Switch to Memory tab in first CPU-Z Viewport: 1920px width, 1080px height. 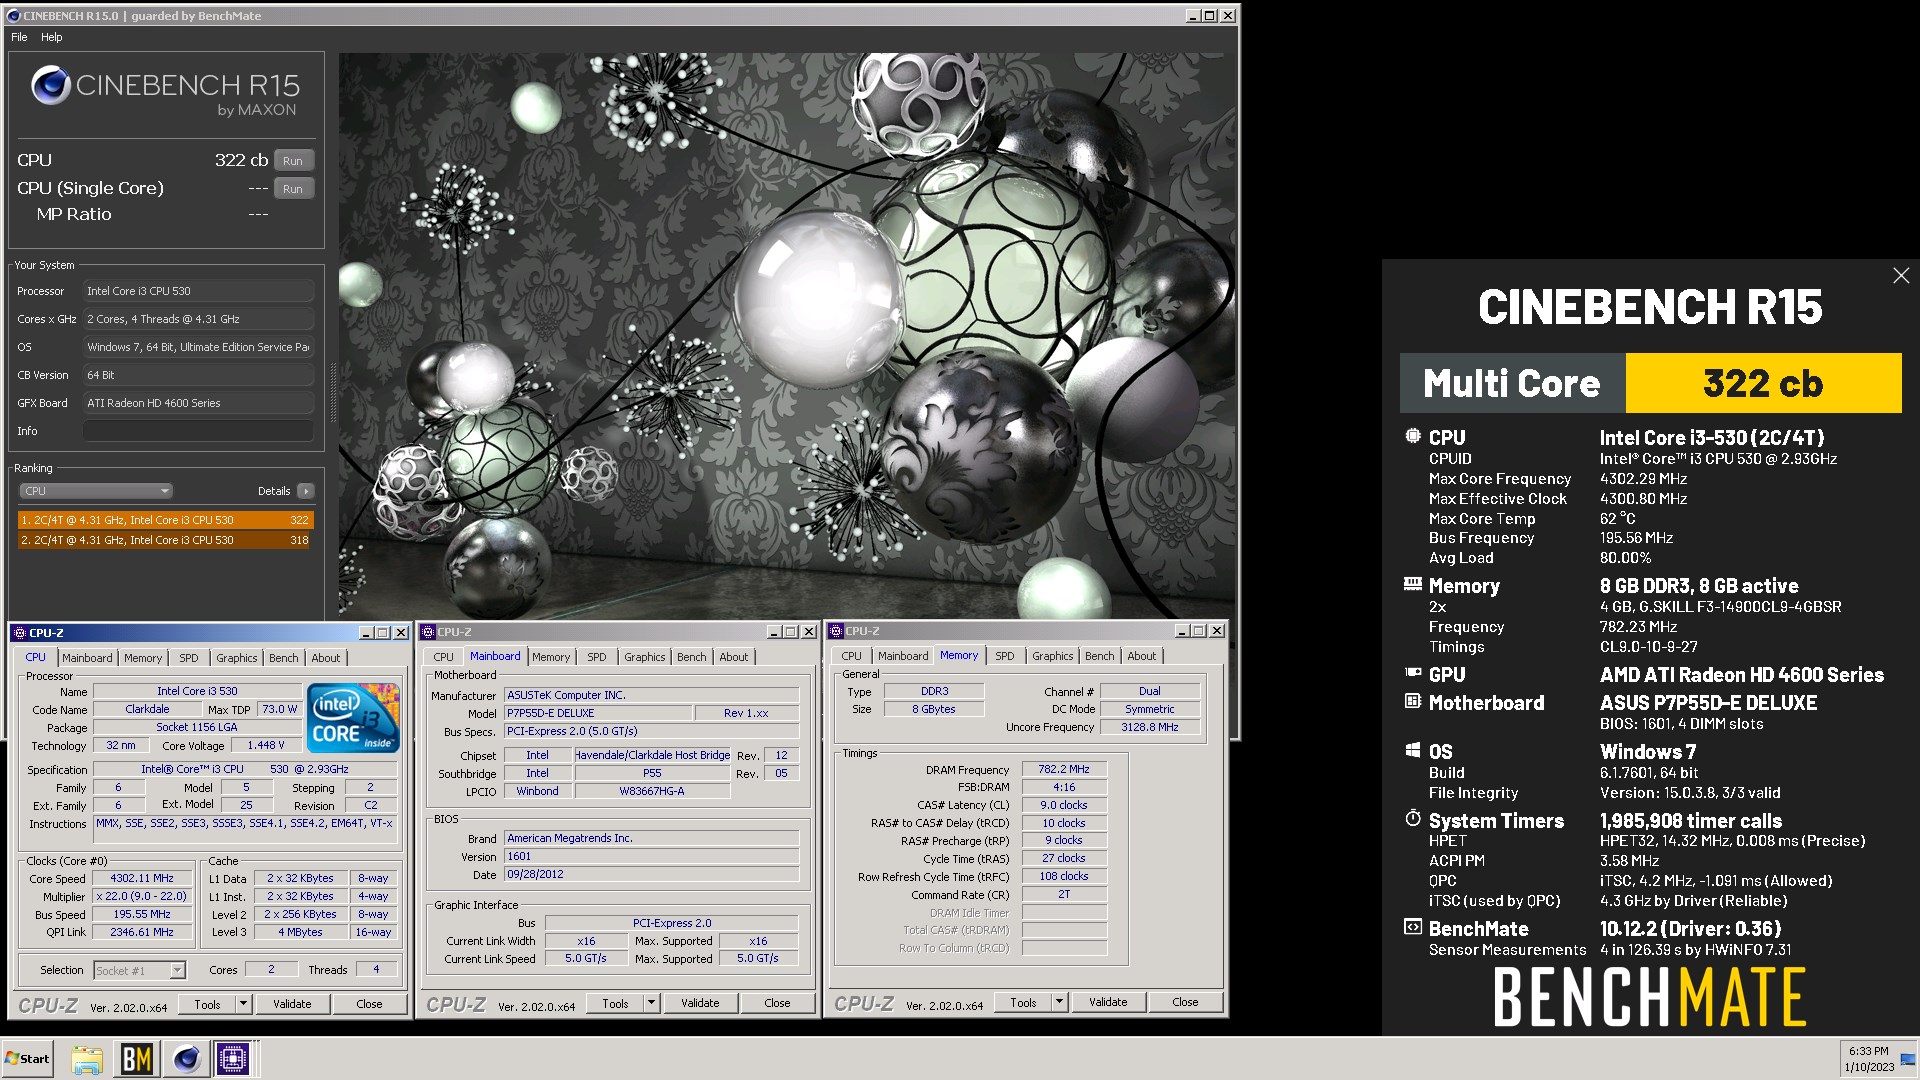pos(143,658)
